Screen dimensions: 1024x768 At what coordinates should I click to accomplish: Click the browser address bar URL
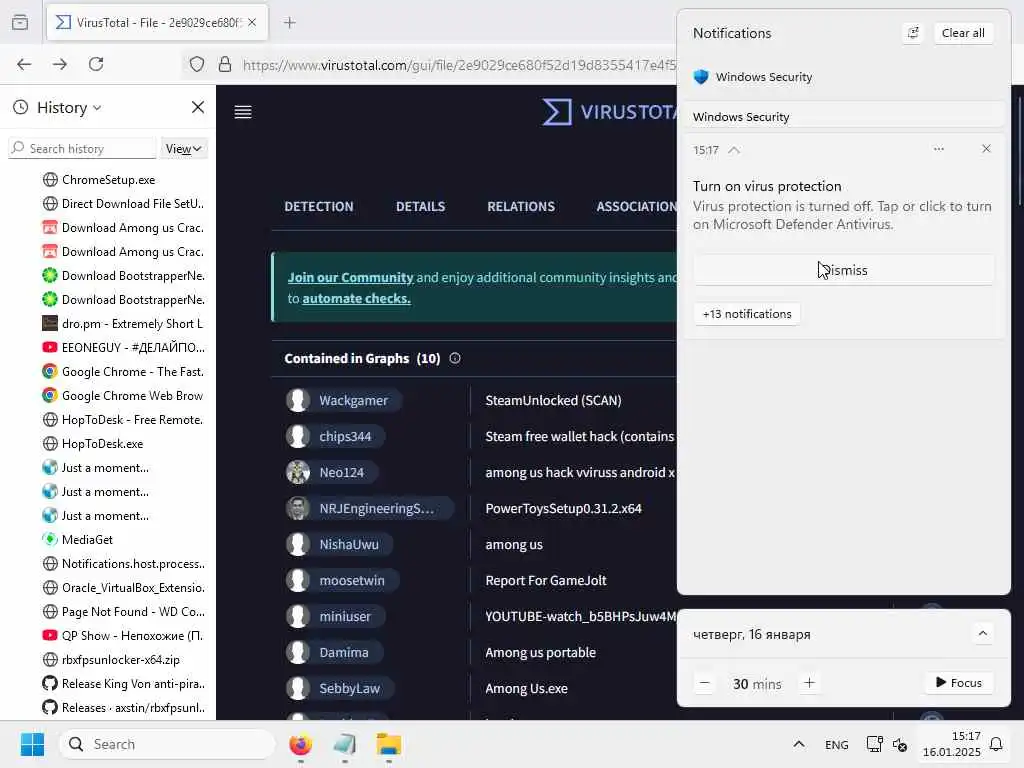click(x=459, y=65)
